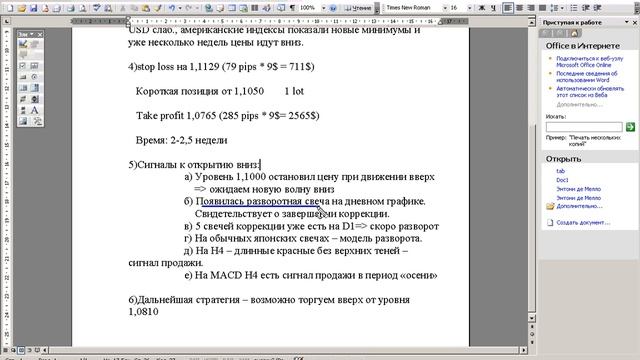Click the Open folder icon in toolbar
The width and height of the screenshot is (640, 360).
pos(21,8)
